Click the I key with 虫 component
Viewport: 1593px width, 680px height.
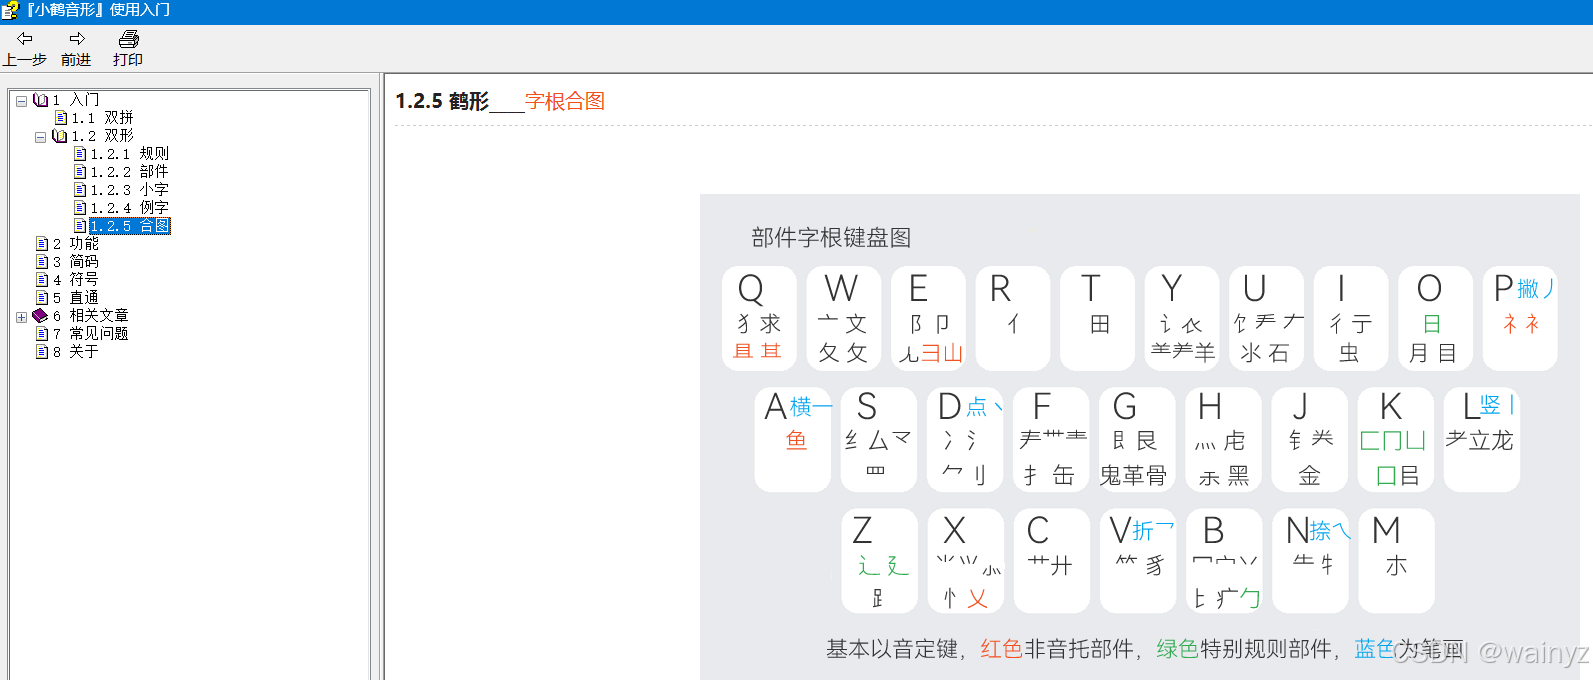click(1351, 318)
